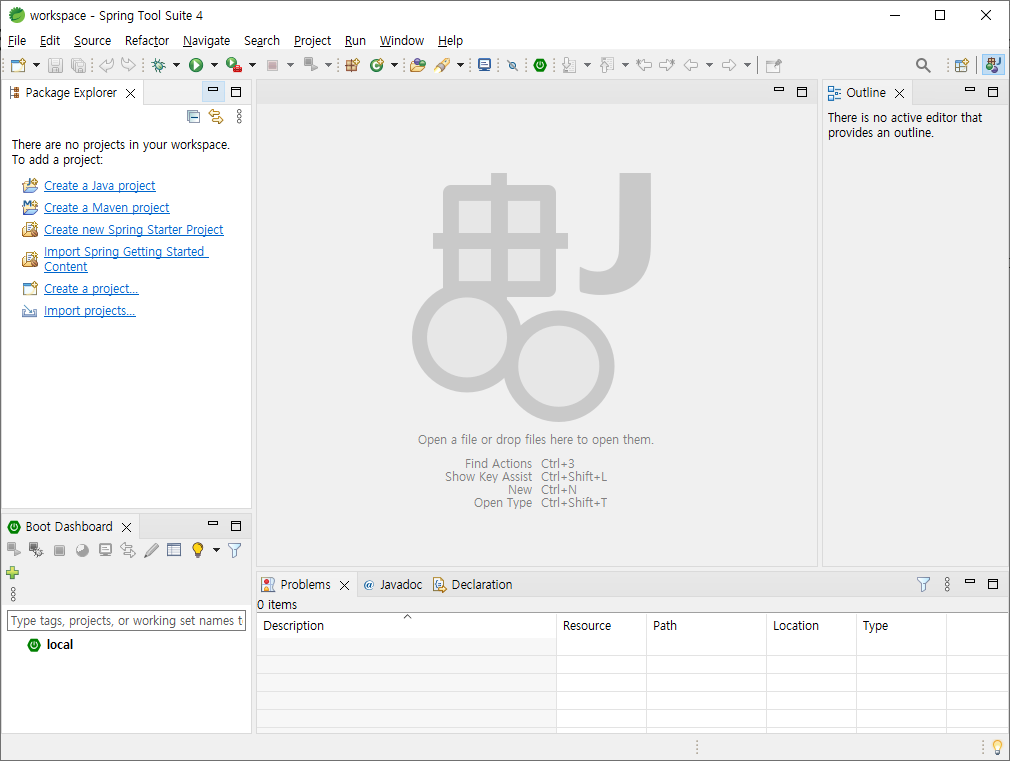The width and height of the screenshot is (1010, 761).
Task: Click the Location column header in Problems
Action: coord(811,626)
